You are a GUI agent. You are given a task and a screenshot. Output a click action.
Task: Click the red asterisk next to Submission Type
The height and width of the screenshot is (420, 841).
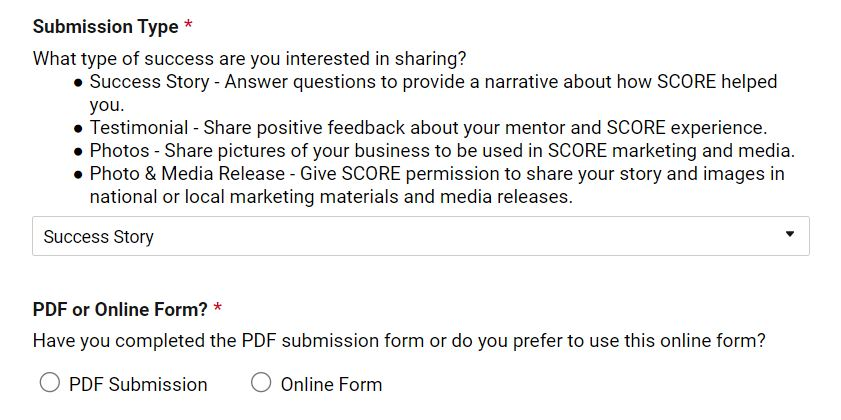[188, 27]
